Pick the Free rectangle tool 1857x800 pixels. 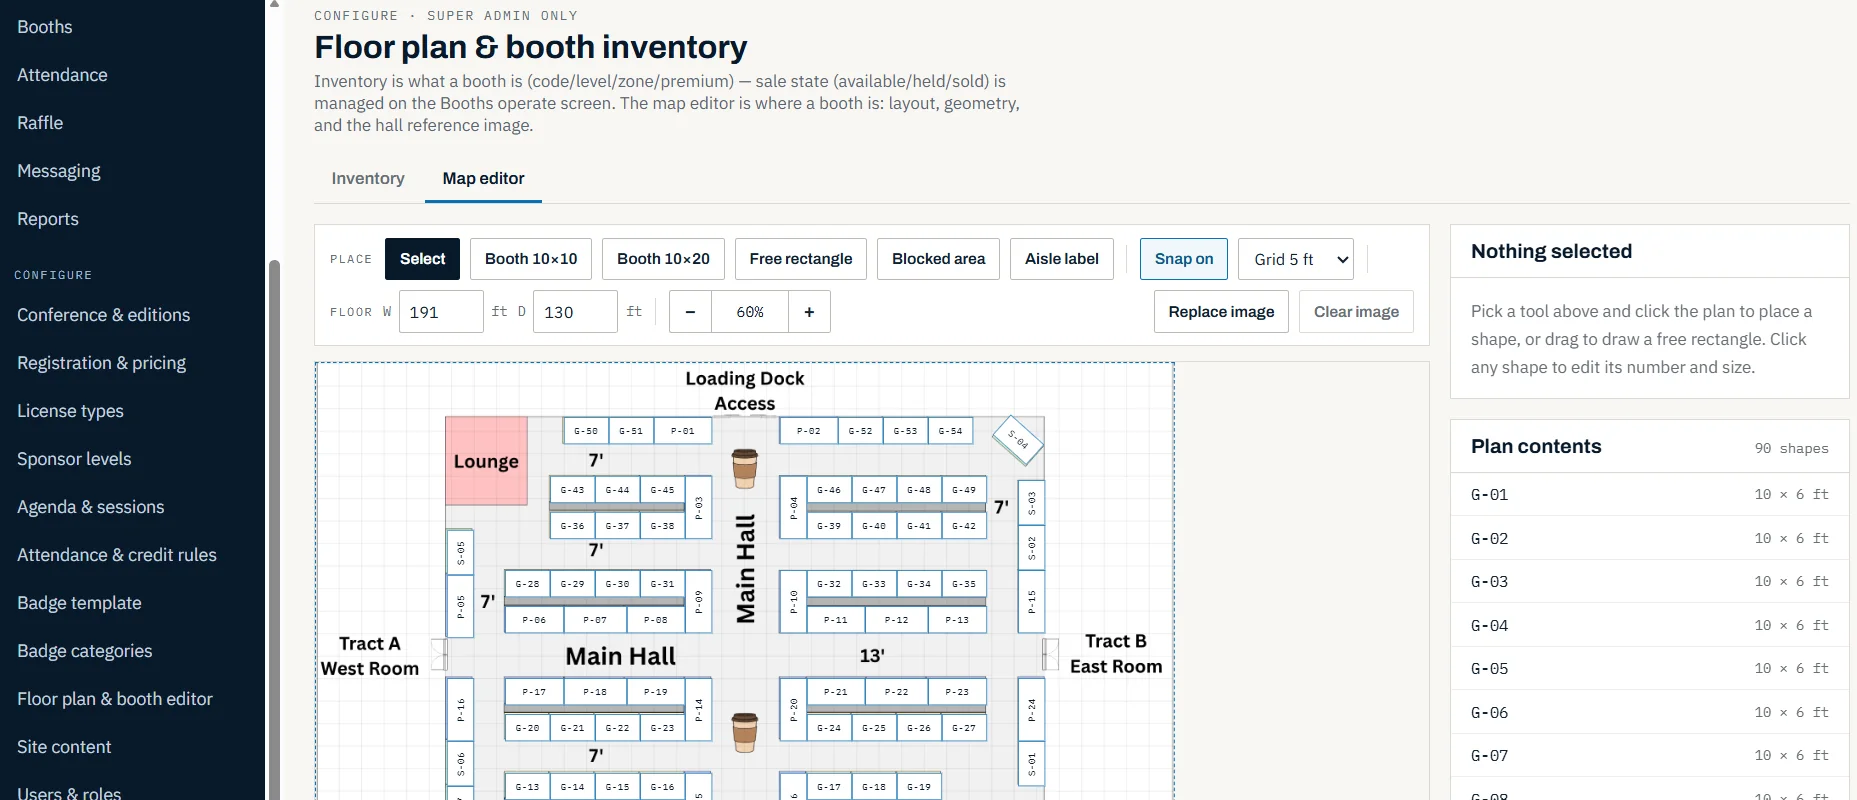pos(801,259)
